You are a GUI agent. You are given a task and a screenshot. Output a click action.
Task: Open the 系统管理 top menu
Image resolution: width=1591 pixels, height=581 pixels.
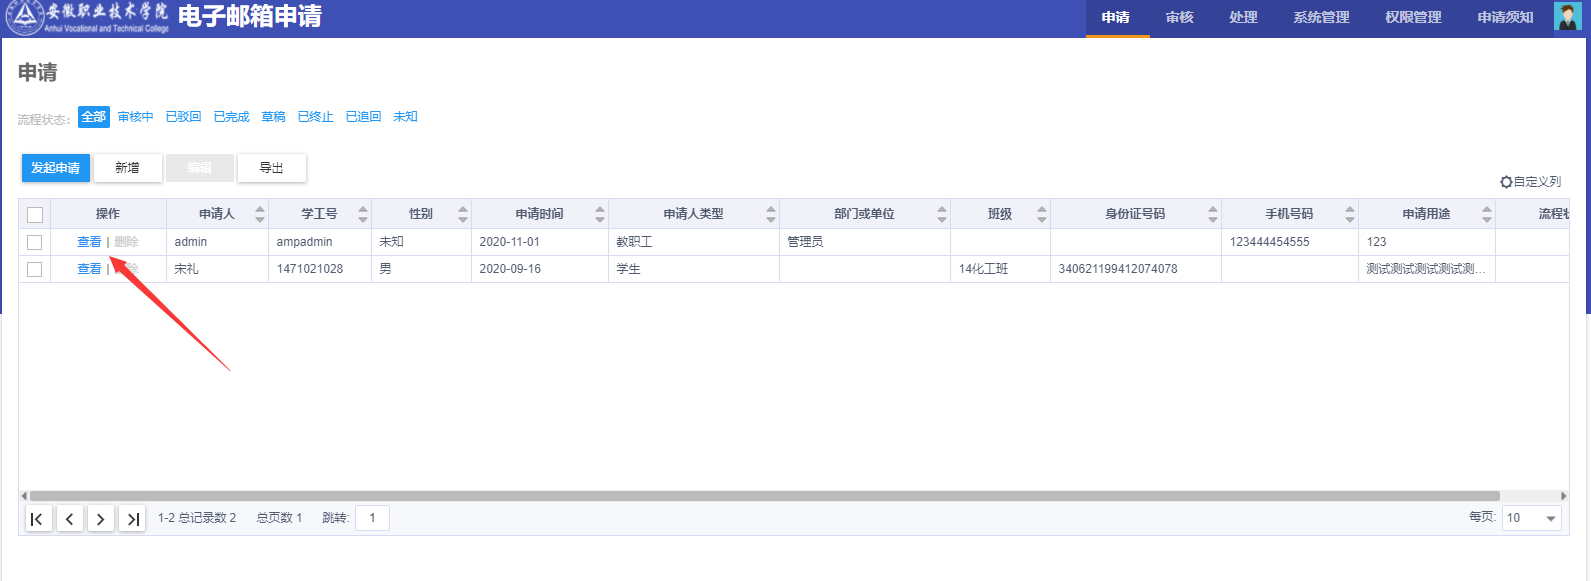[x=1321, y=18]
